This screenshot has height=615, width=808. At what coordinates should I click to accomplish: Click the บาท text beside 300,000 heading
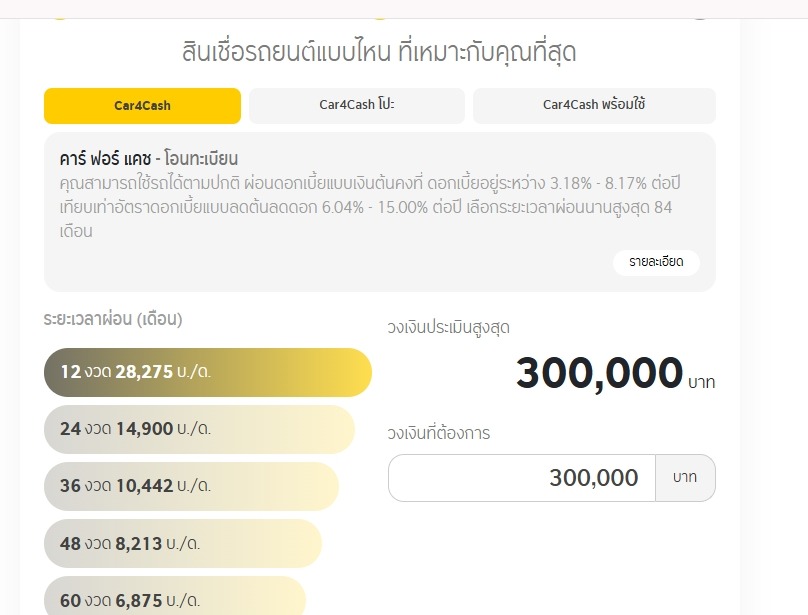click(x=701, y=382)
